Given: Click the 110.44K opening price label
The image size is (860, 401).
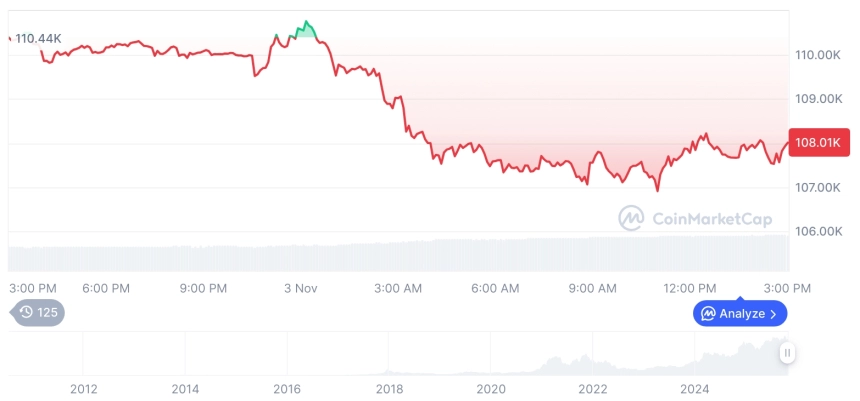Looking at the screenshot, I should (x=40, y=38).
